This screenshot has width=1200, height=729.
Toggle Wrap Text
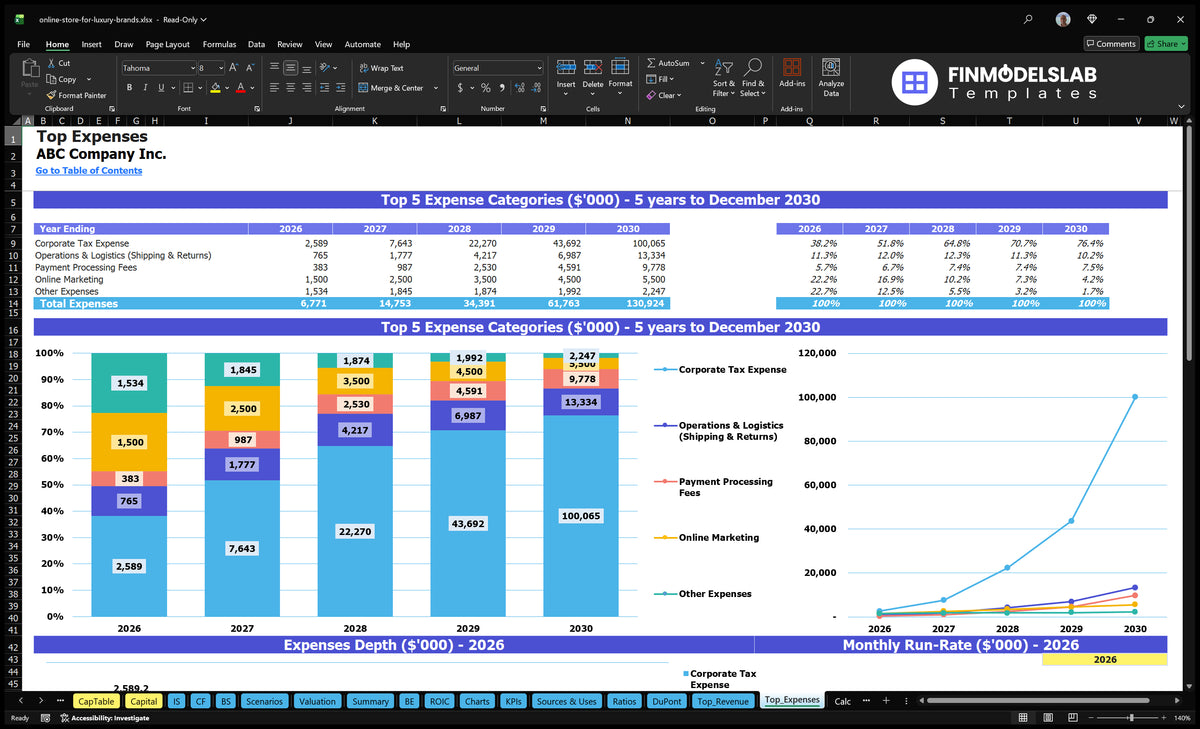pos(381,68)
